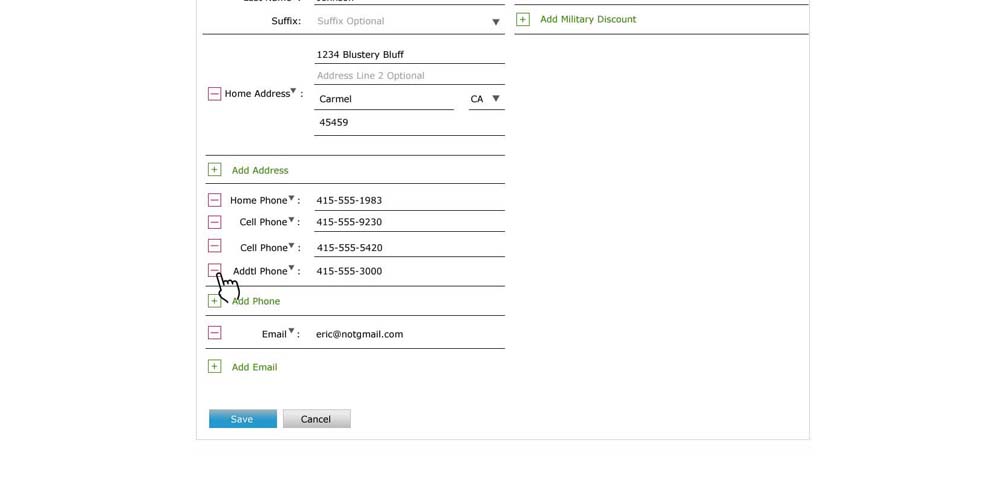The image size is (1000, 500).
Task: Click the Add Military Discount link
Action: (x=588, y=19)
